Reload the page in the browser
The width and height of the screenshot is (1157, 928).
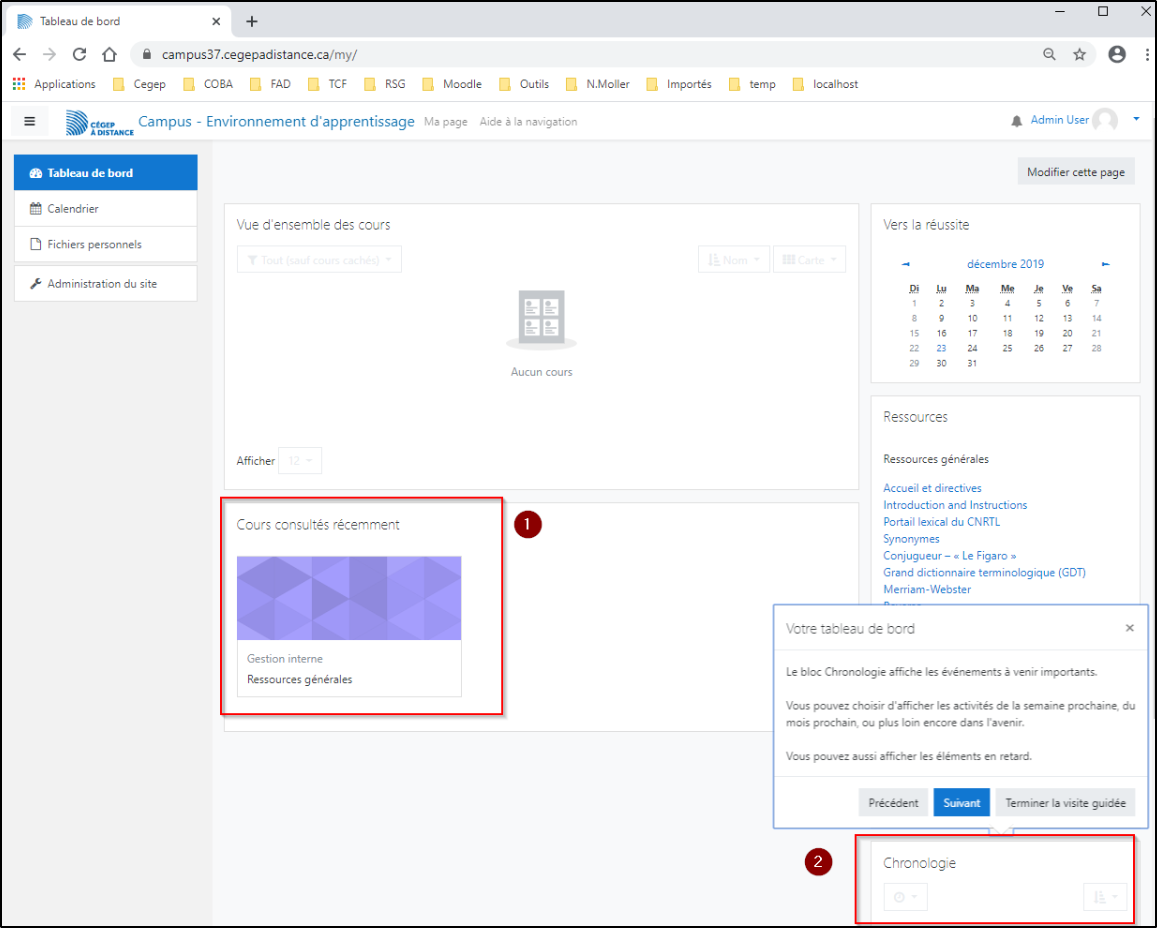click(79, 54)
